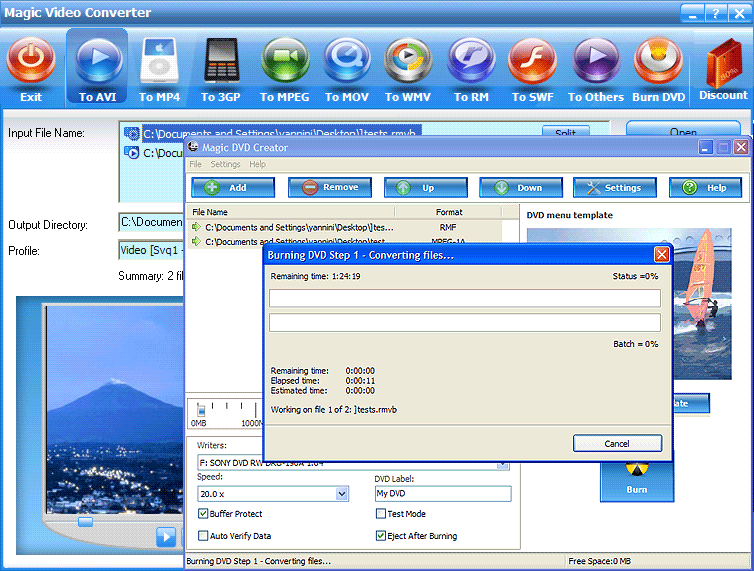The image size is (754, 571).
Task: Open the Burn DVD tool icon
Action: tap(658, 62)
